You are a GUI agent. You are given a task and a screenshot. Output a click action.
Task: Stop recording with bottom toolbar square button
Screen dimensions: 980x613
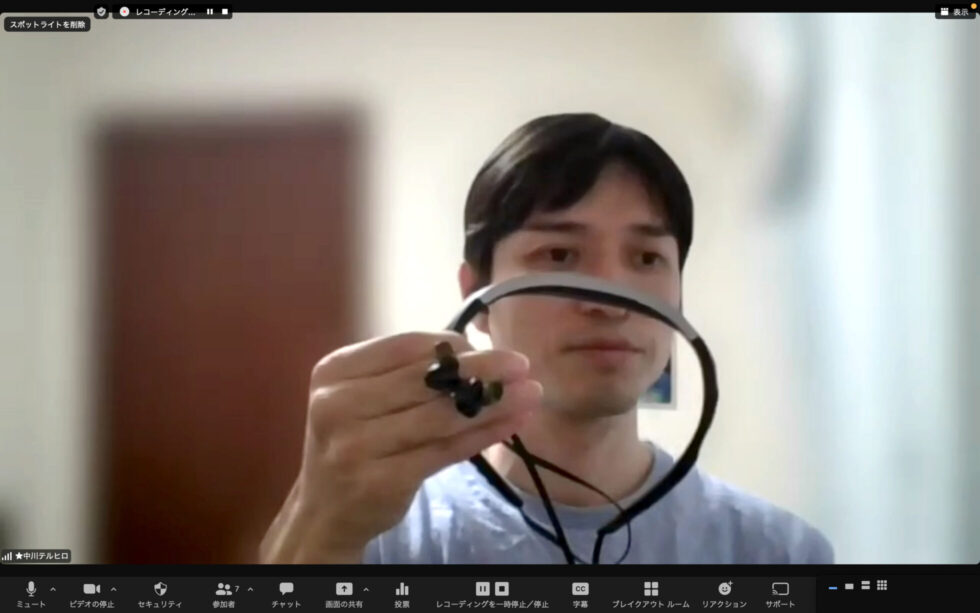click(502, 589)
